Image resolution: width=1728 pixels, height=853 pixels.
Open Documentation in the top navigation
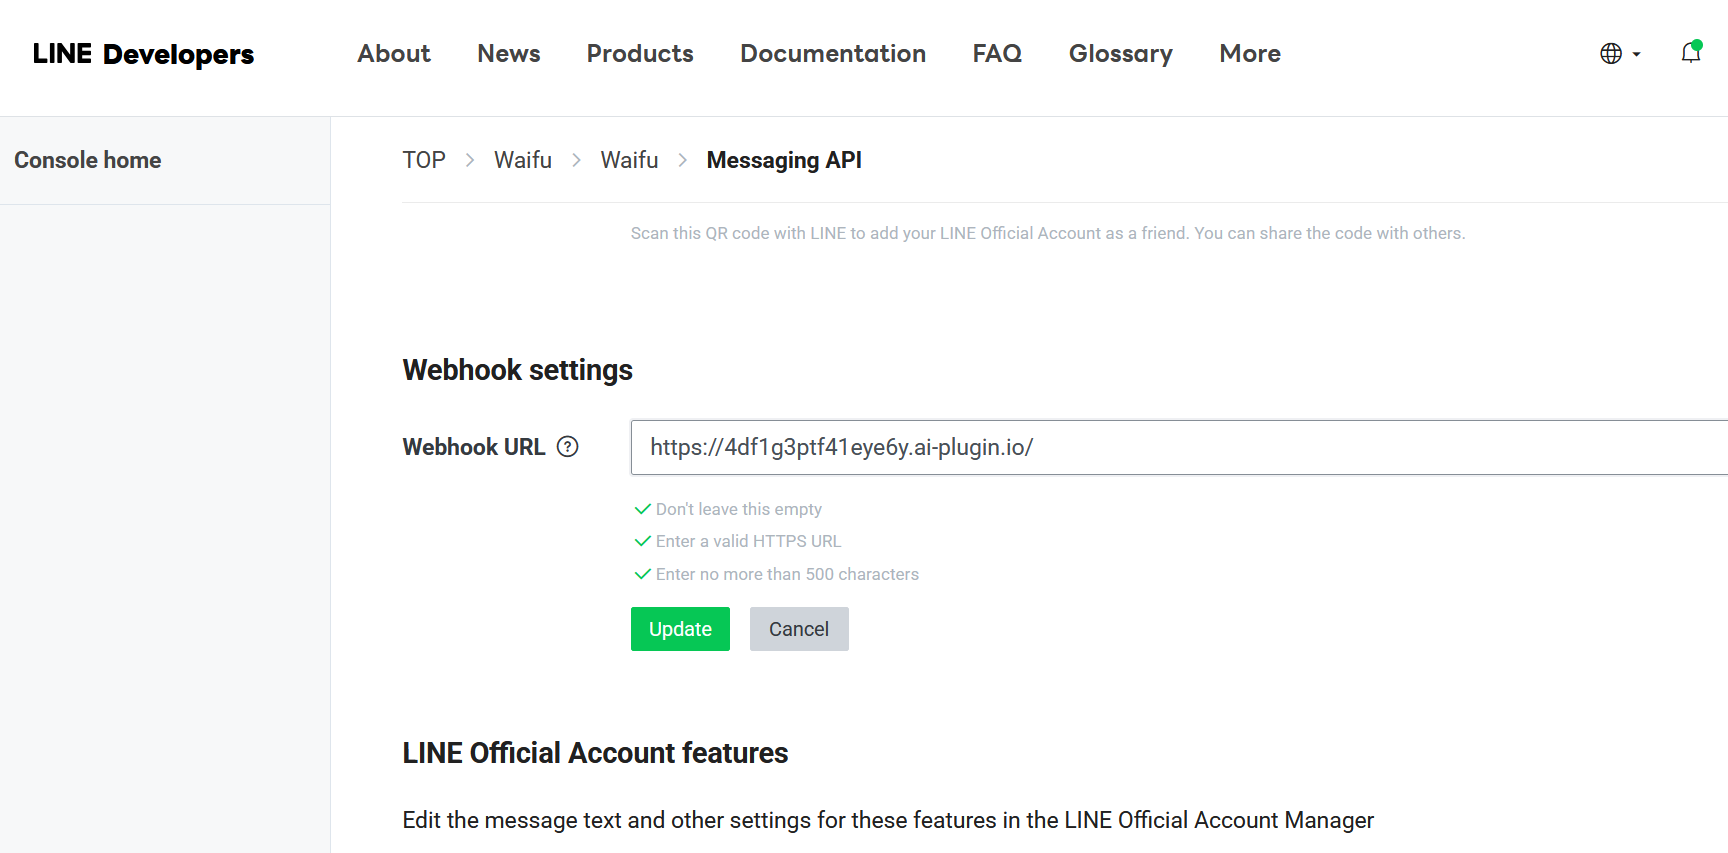click(832, 54)
